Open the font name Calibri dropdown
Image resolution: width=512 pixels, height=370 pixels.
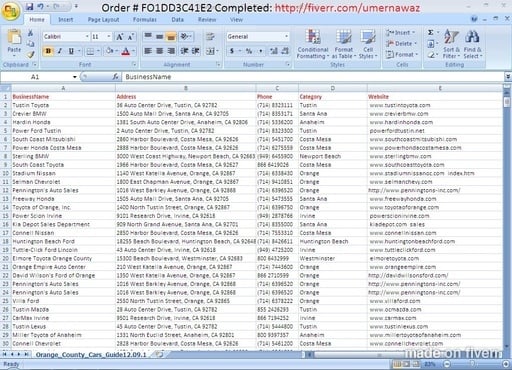pos(87,36)
